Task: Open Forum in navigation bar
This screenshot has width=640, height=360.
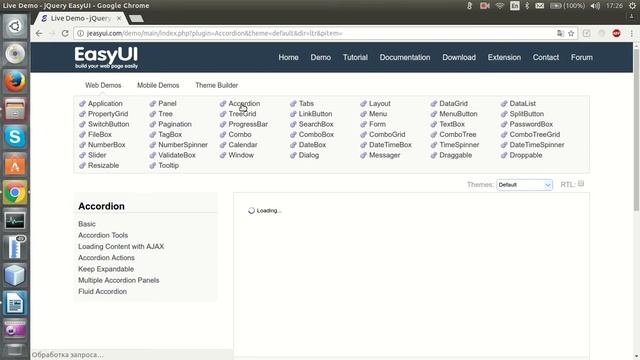Action: [582, 58]
